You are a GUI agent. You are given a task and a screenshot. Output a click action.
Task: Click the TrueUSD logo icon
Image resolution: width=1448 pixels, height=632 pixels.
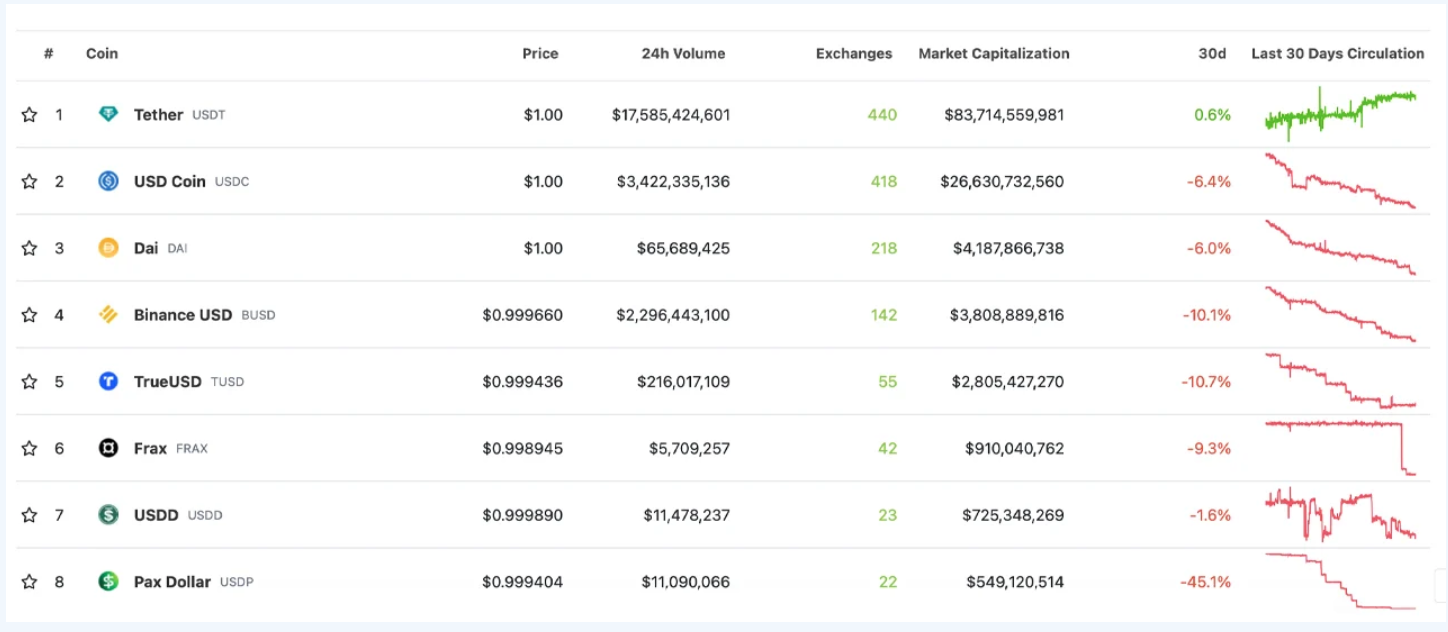108,381
